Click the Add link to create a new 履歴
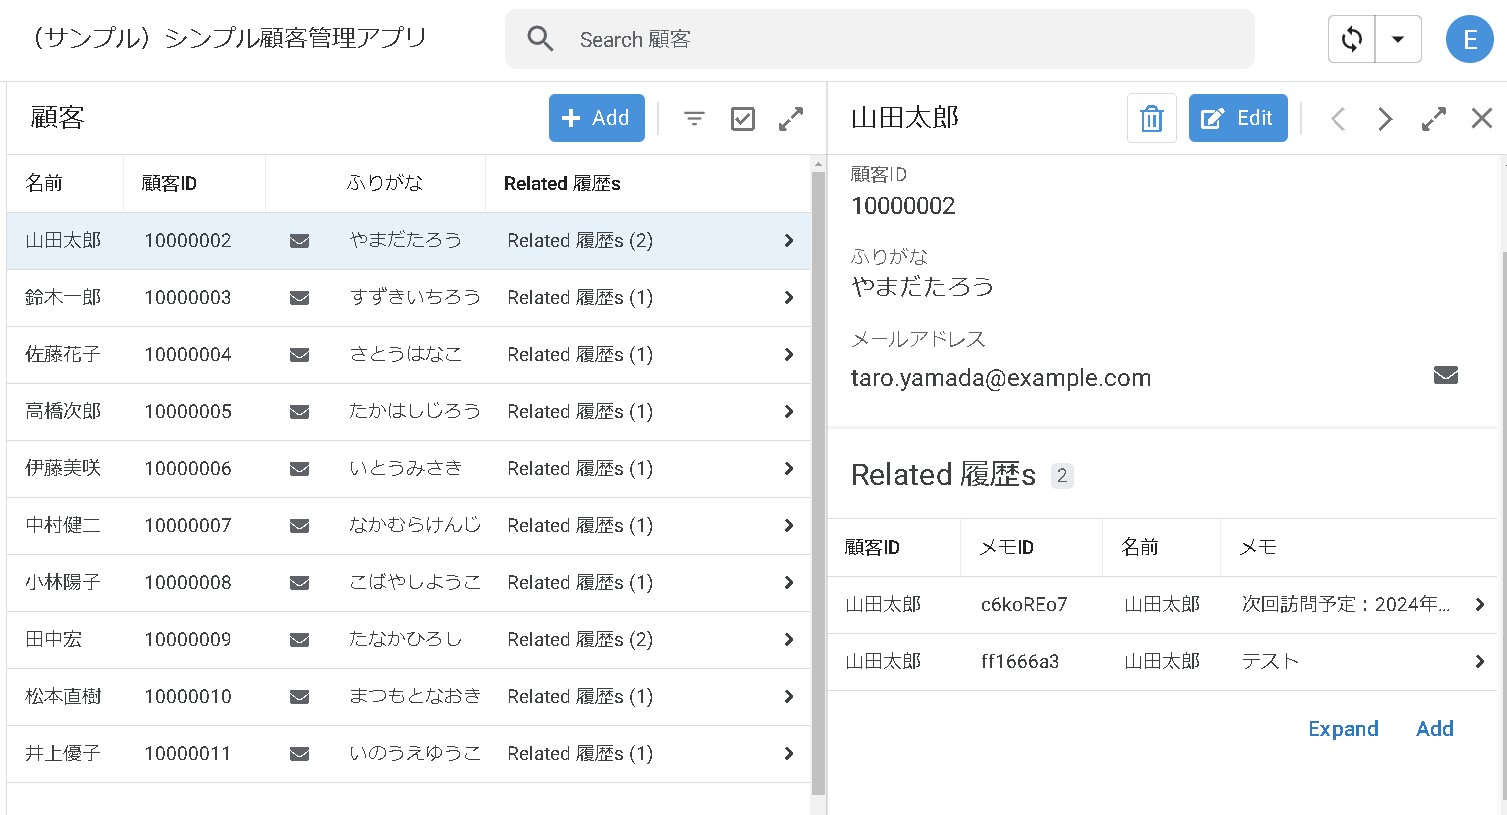Screen dimensions: 1507x815 [x=1434, y=728]
